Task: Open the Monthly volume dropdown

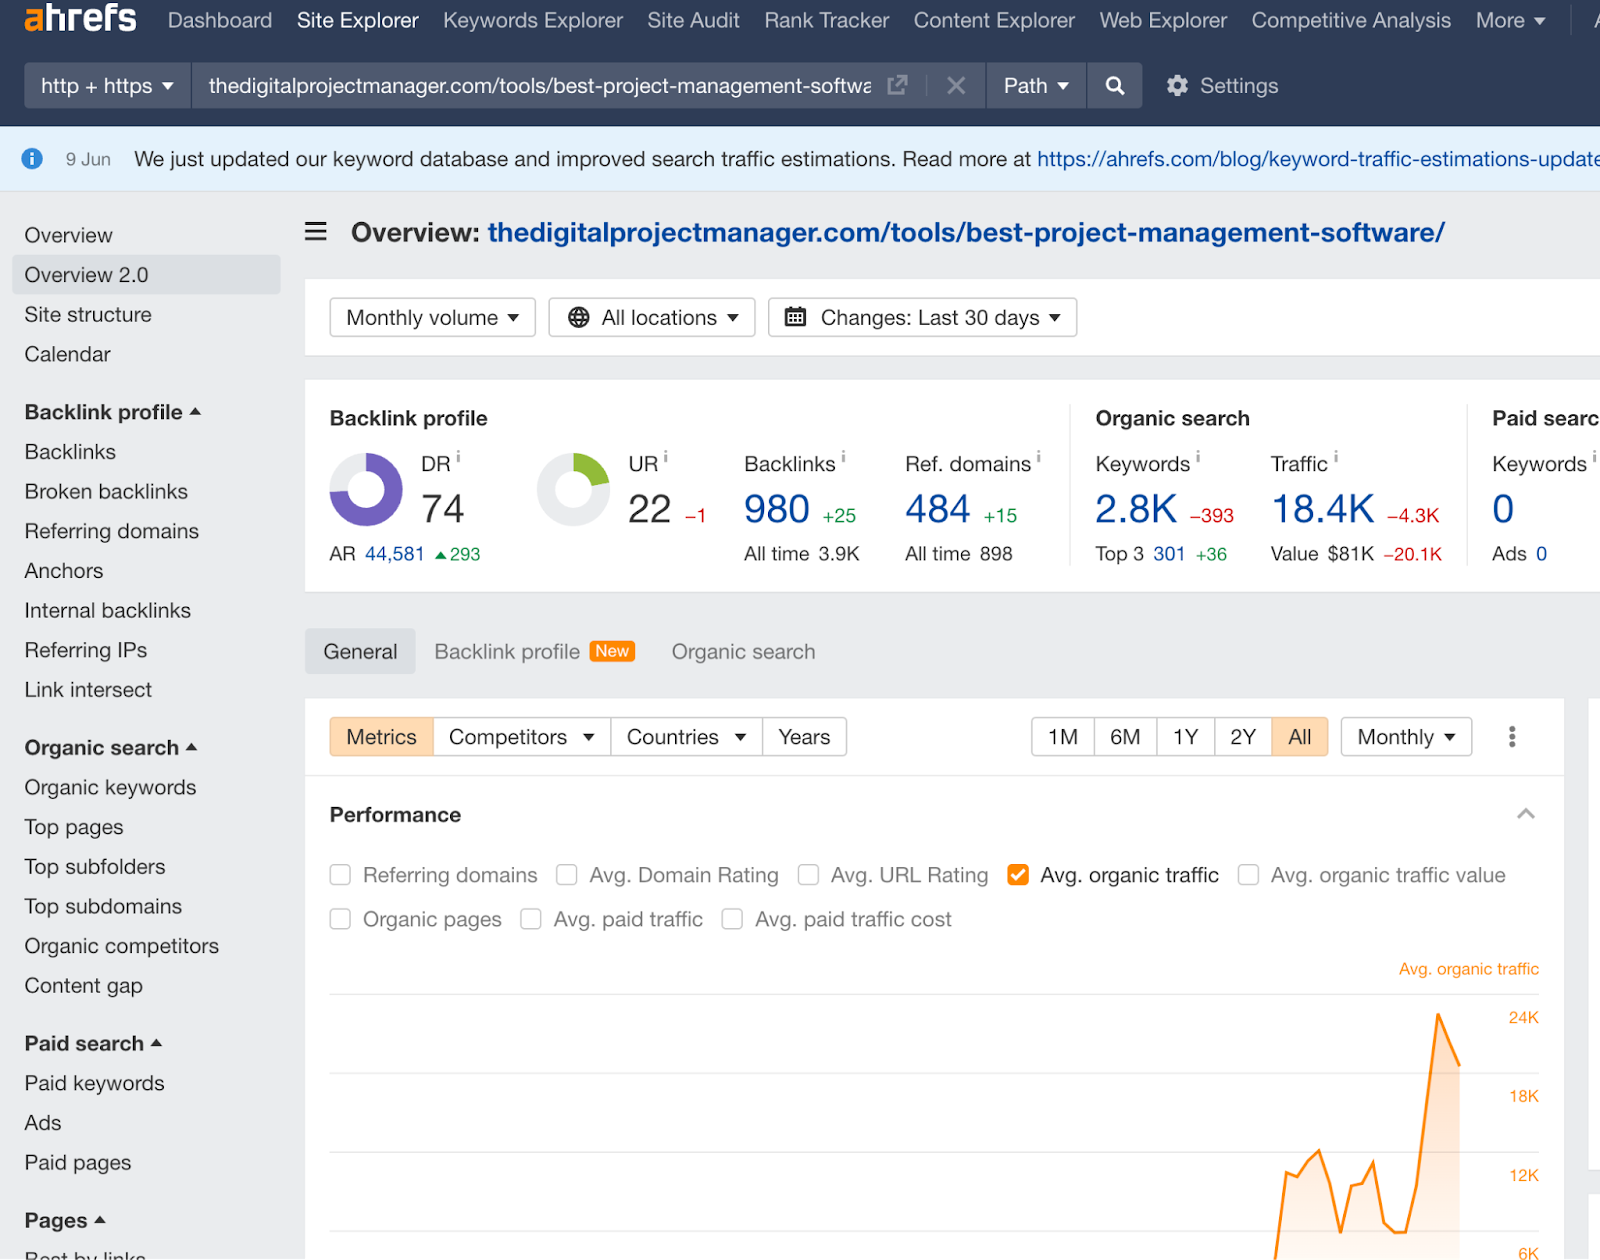Action: point(432,317)
